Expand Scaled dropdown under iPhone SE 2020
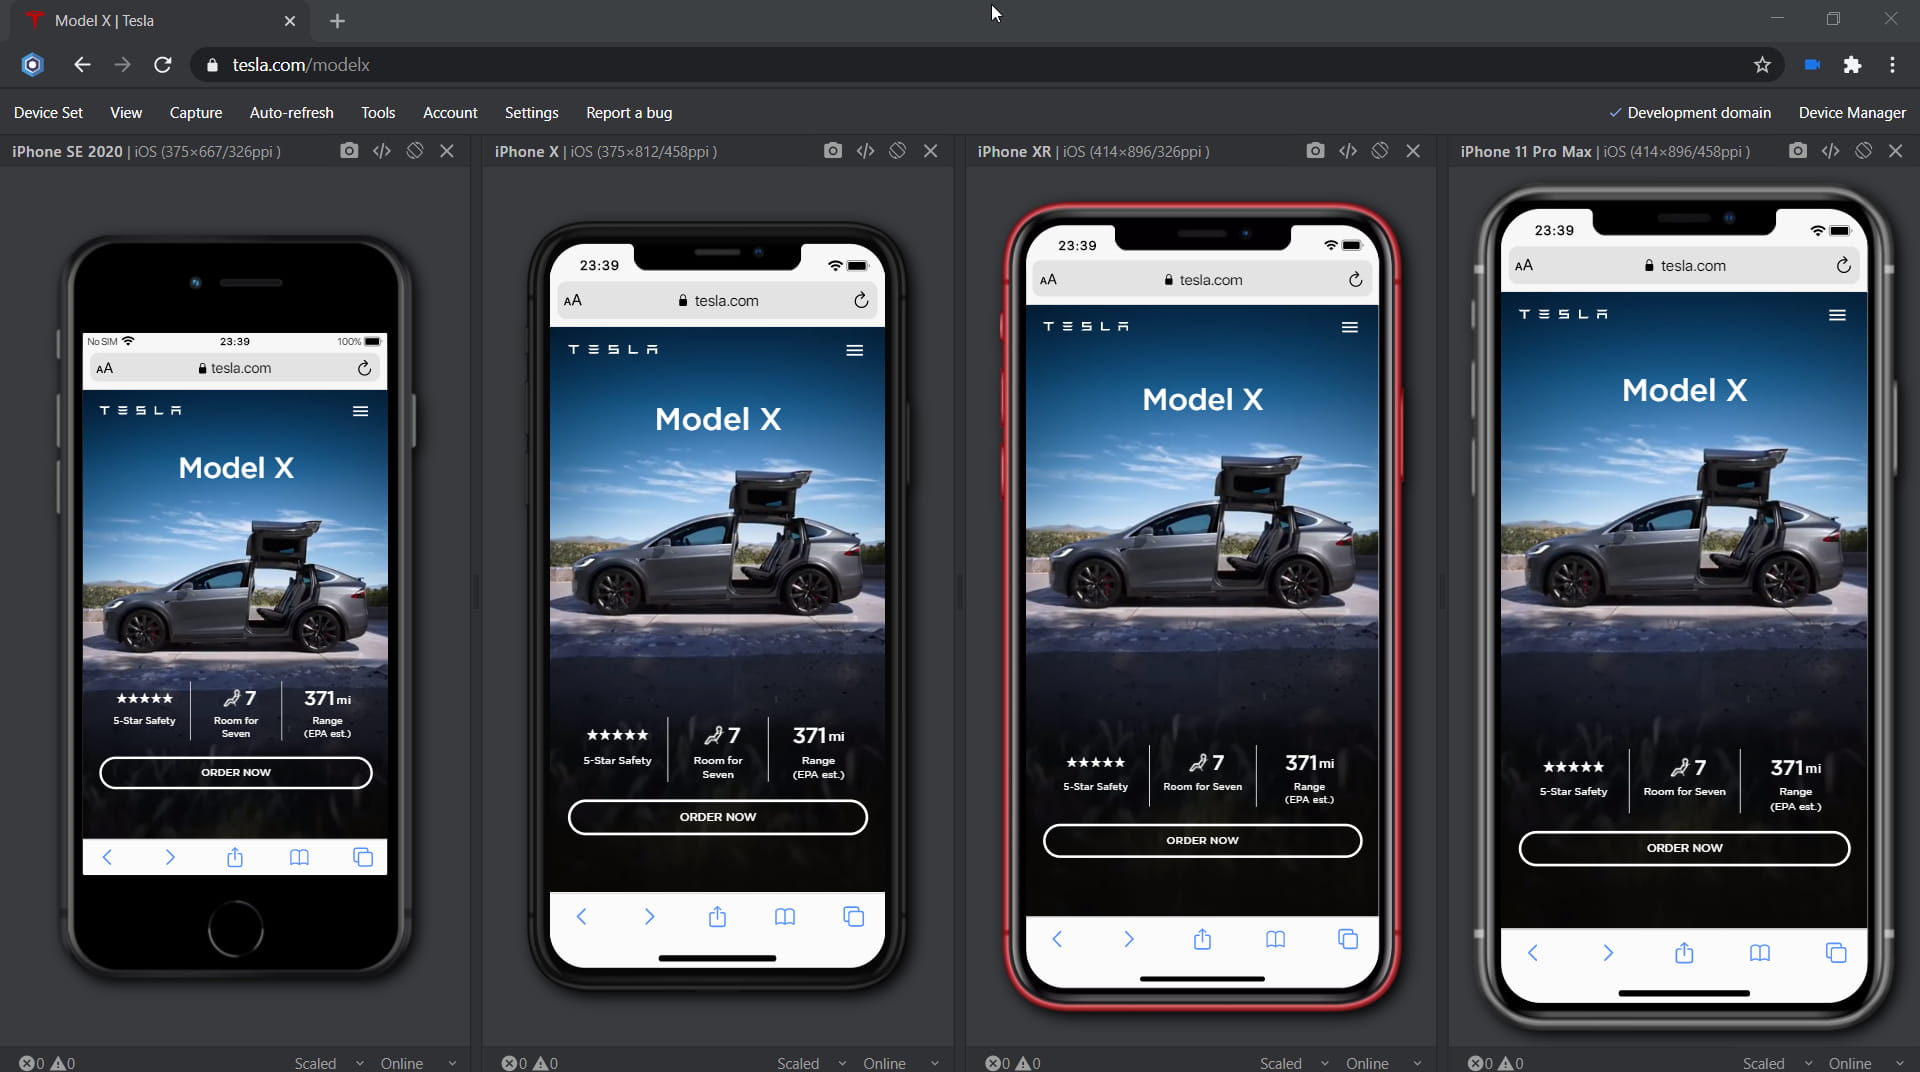 point(329,1063)
